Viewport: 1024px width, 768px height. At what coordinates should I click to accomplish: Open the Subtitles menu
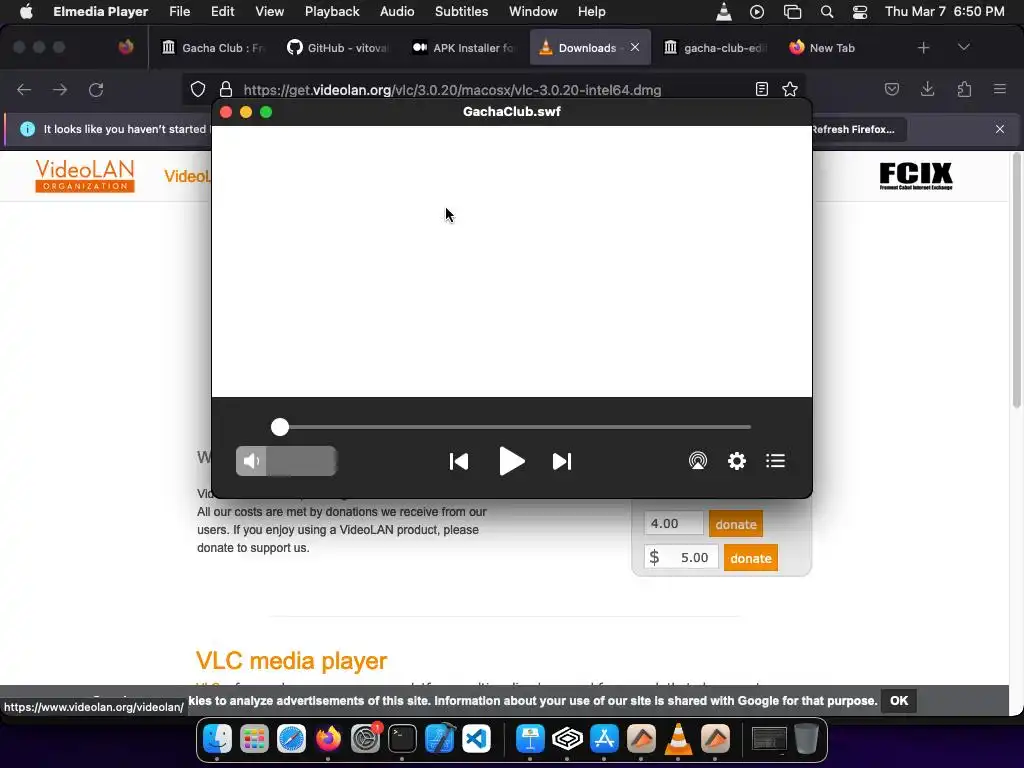[462, 12]
